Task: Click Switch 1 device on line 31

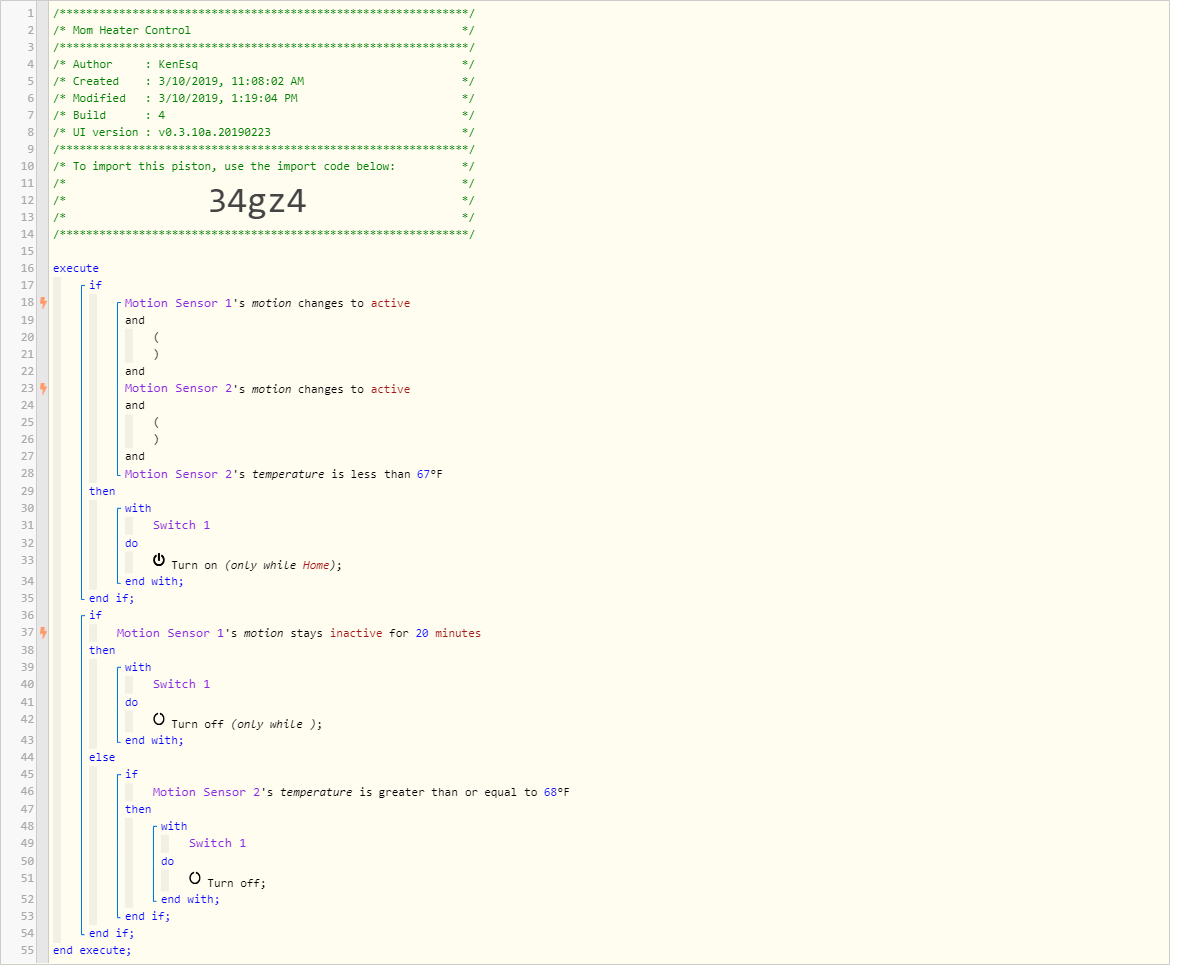Action: (182, 525)
